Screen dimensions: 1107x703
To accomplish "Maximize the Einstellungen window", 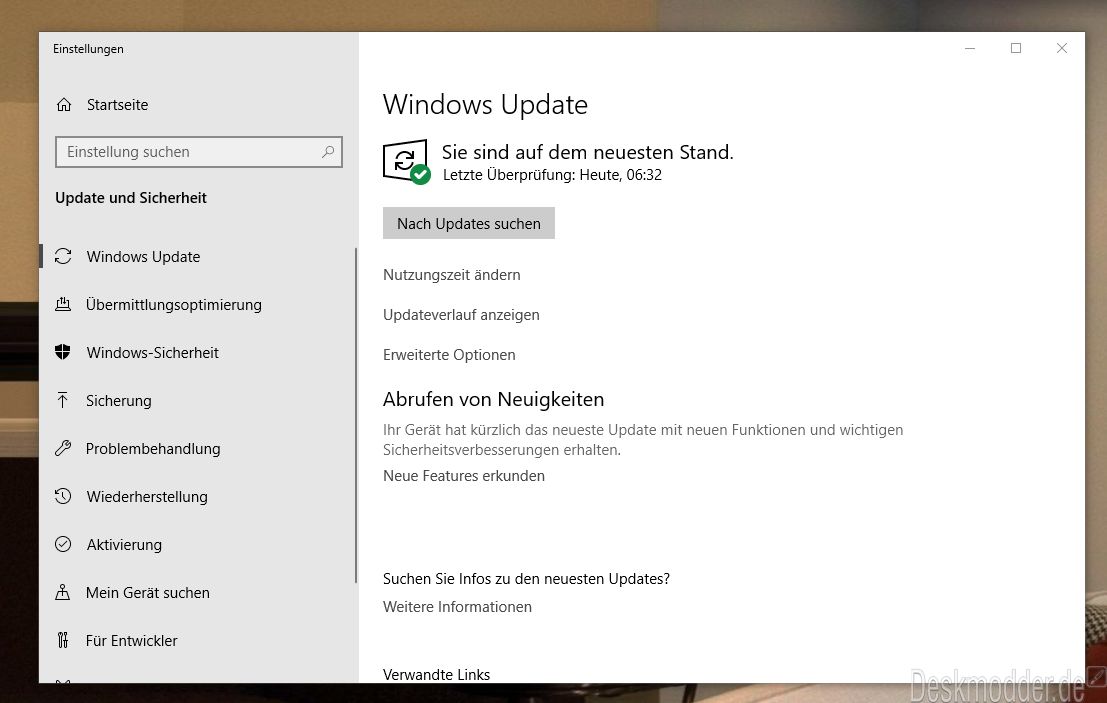I will [x=1016, y=48].
